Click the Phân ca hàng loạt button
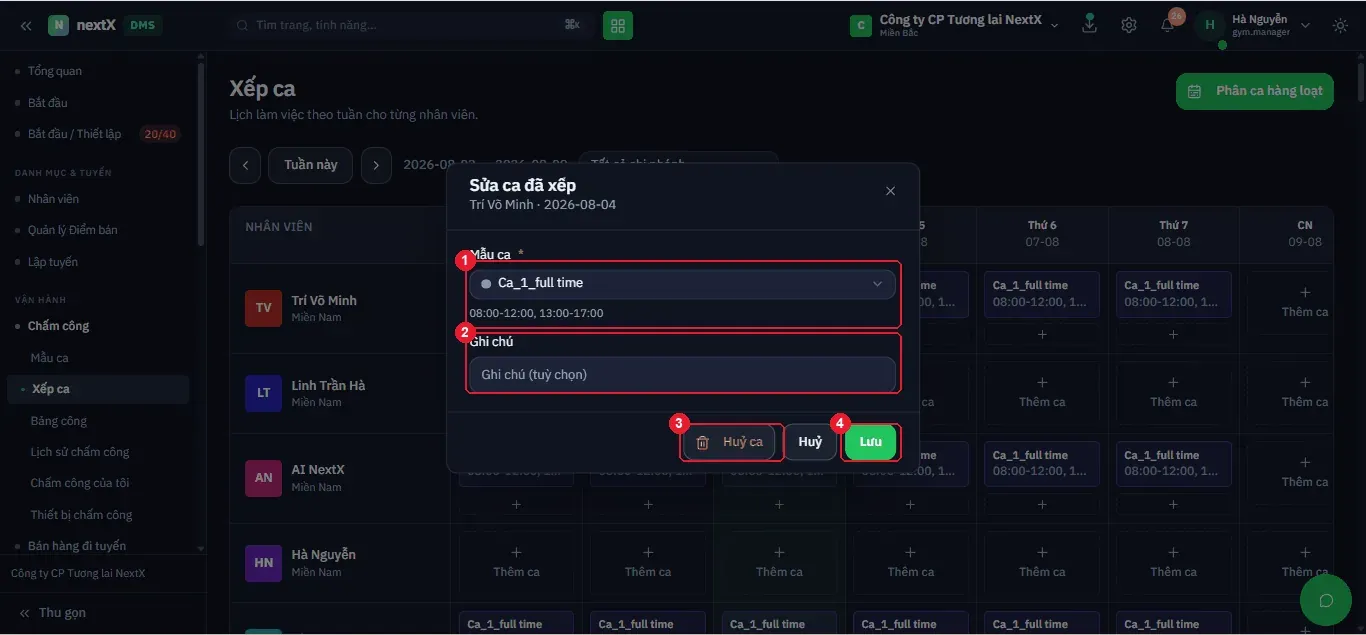 point(1255,91)
